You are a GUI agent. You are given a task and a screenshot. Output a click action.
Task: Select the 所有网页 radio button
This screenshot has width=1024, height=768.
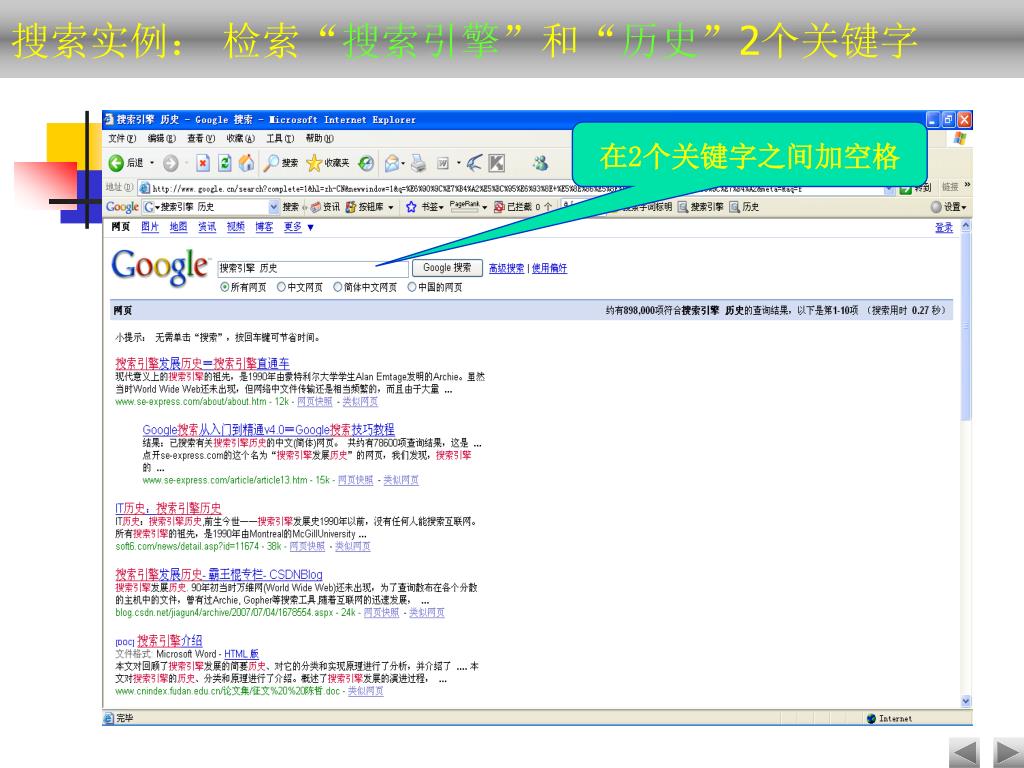(x=225, y=287)
